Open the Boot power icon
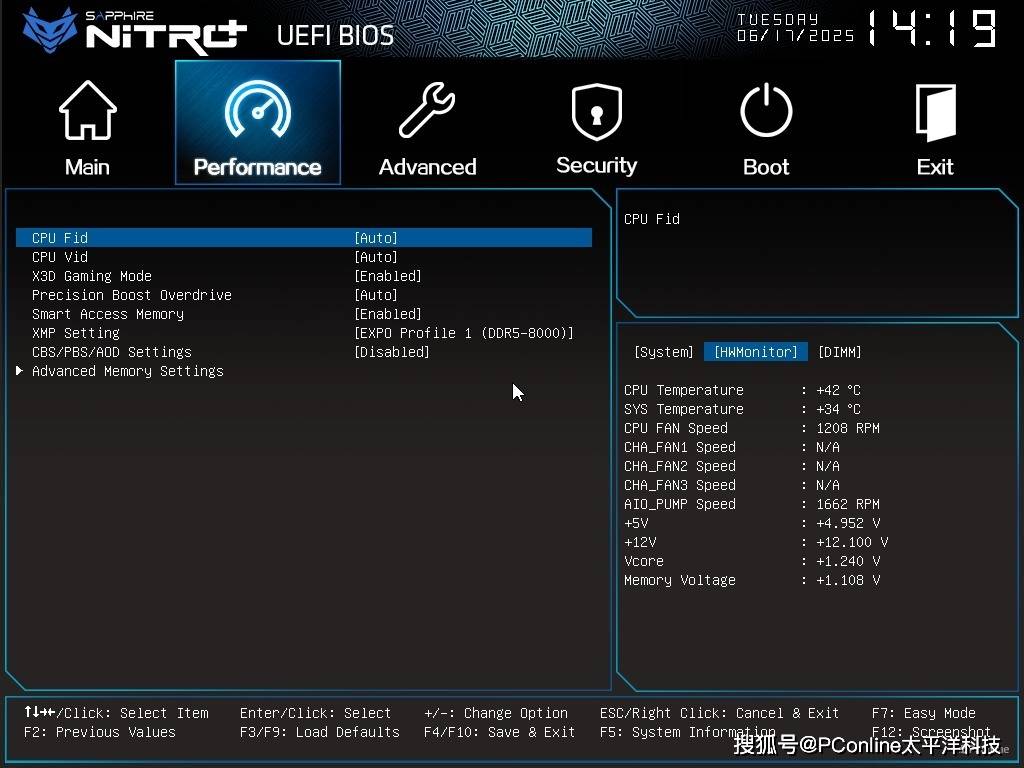The width and height of the screenshot is (1024, 768). (766, 112)
